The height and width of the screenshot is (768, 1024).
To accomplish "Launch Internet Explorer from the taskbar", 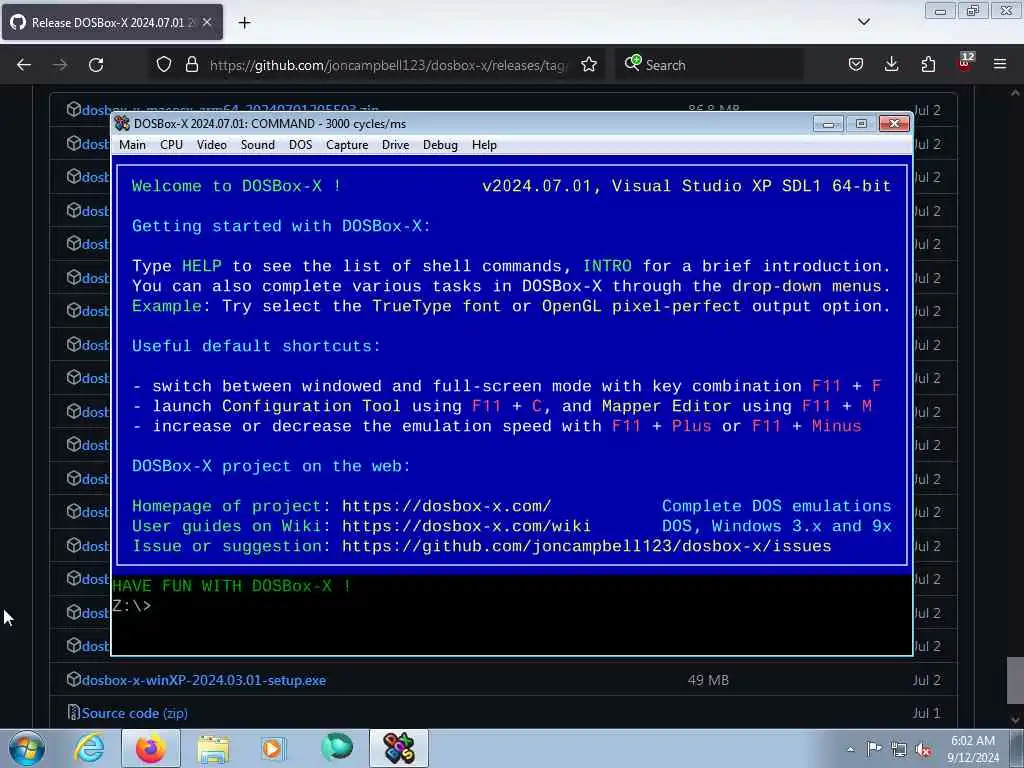I will [x=89, y=748].
